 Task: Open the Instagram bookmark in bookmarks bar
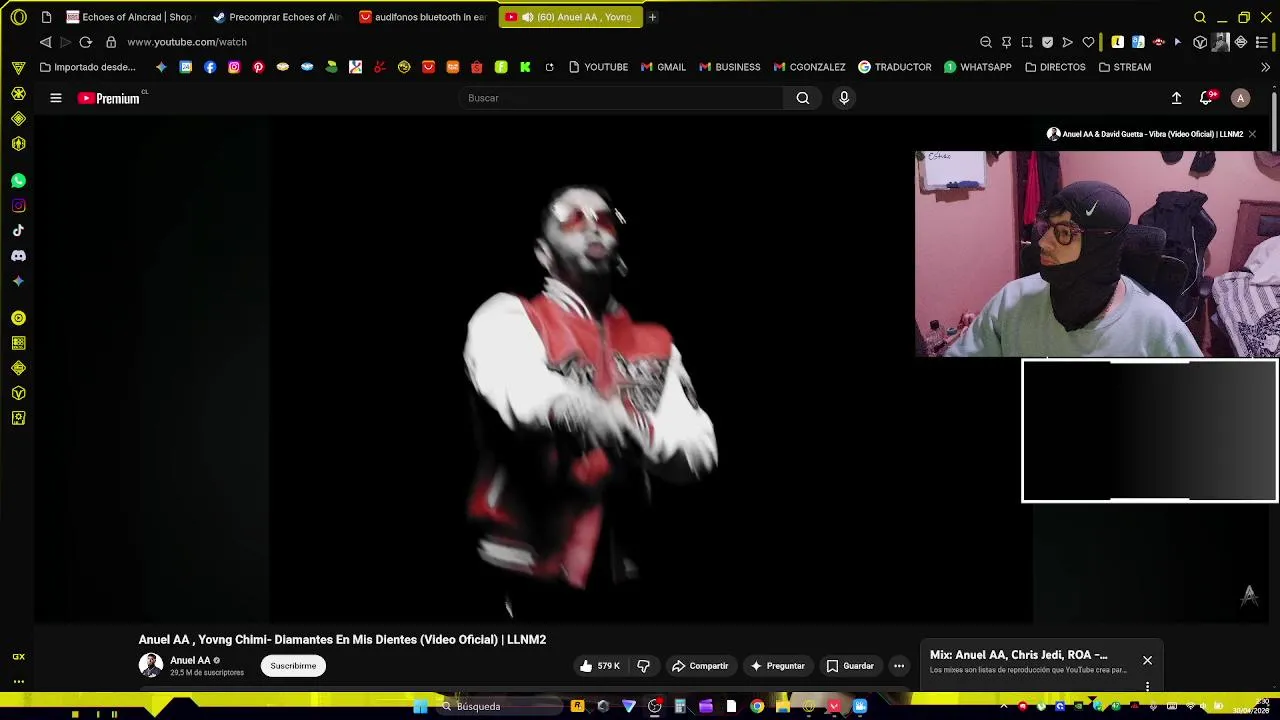pos(234,67)
